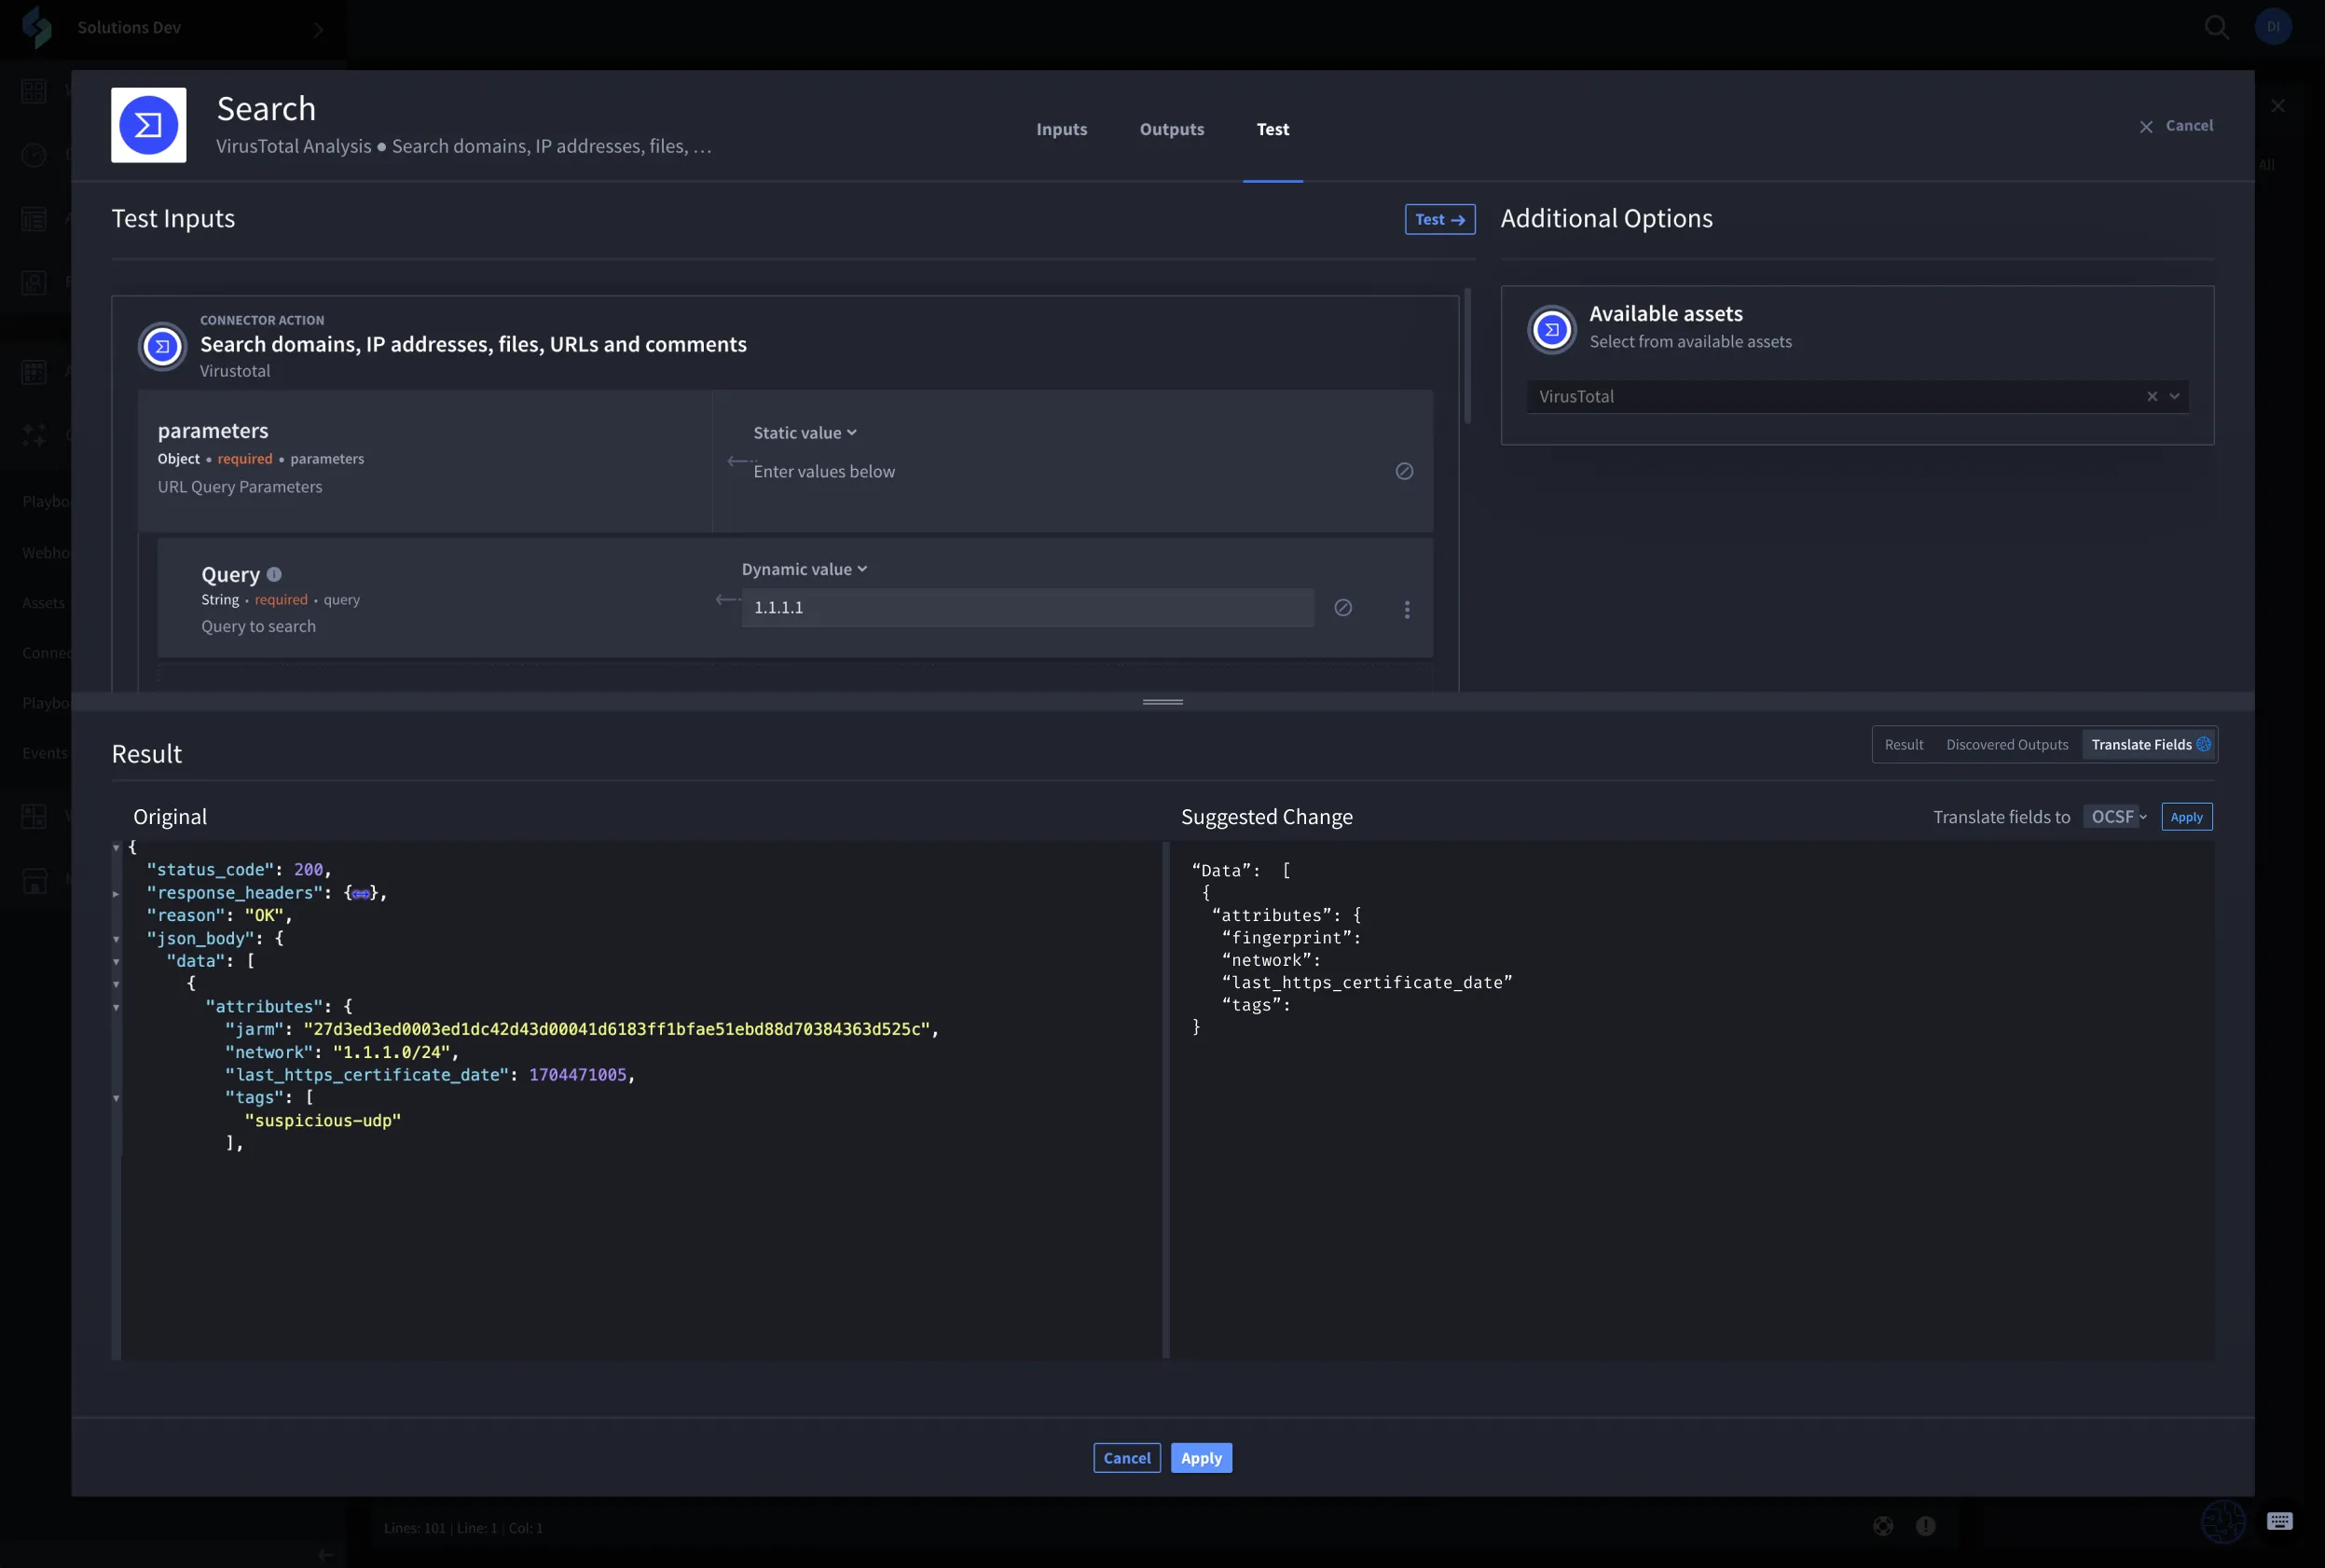Click the Search connector logo icon
Viewport: 2325px width, 1568px height.
pyautogui.click(x=148, y=125)
